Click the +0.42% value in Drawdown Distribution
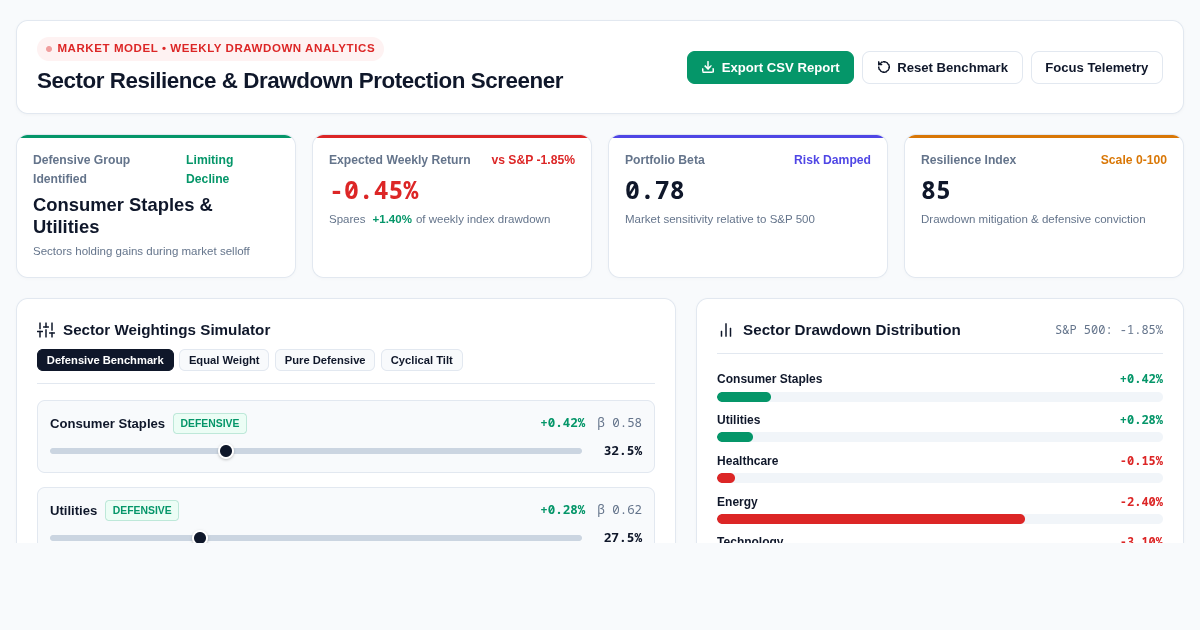Screen dimensions: 1200x630 click(x=1141, y=379)
